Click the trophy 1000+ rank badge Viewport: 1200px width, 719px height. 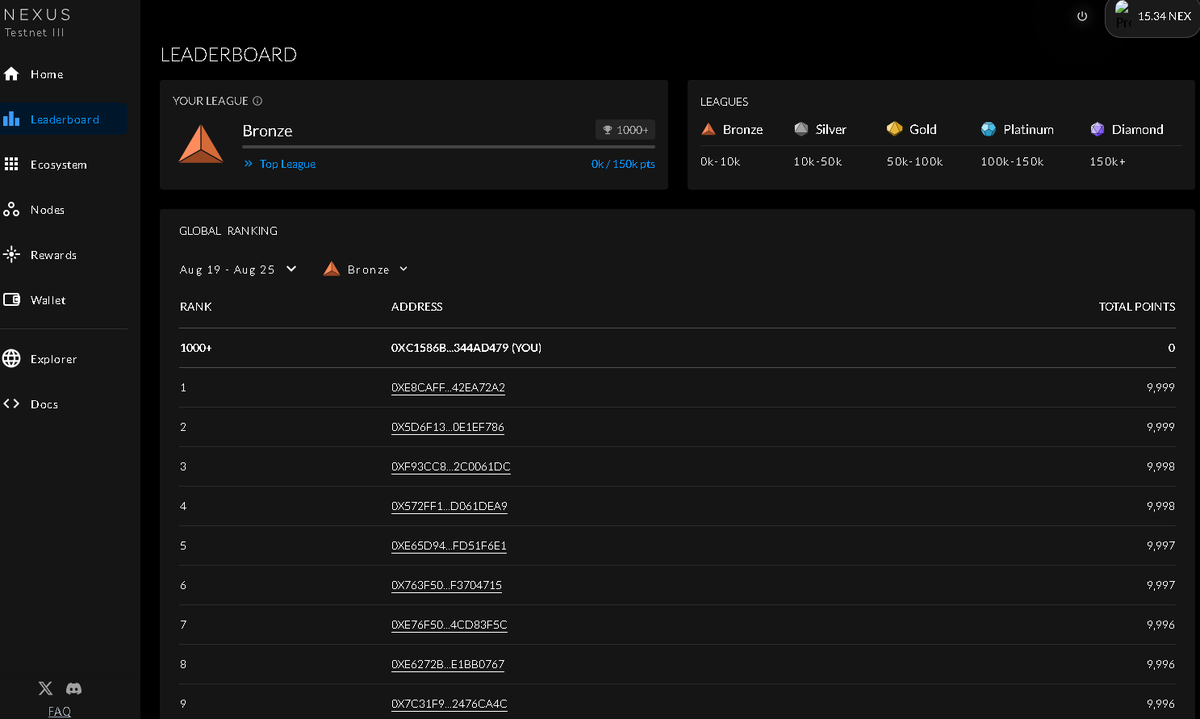tap(625, 130)
